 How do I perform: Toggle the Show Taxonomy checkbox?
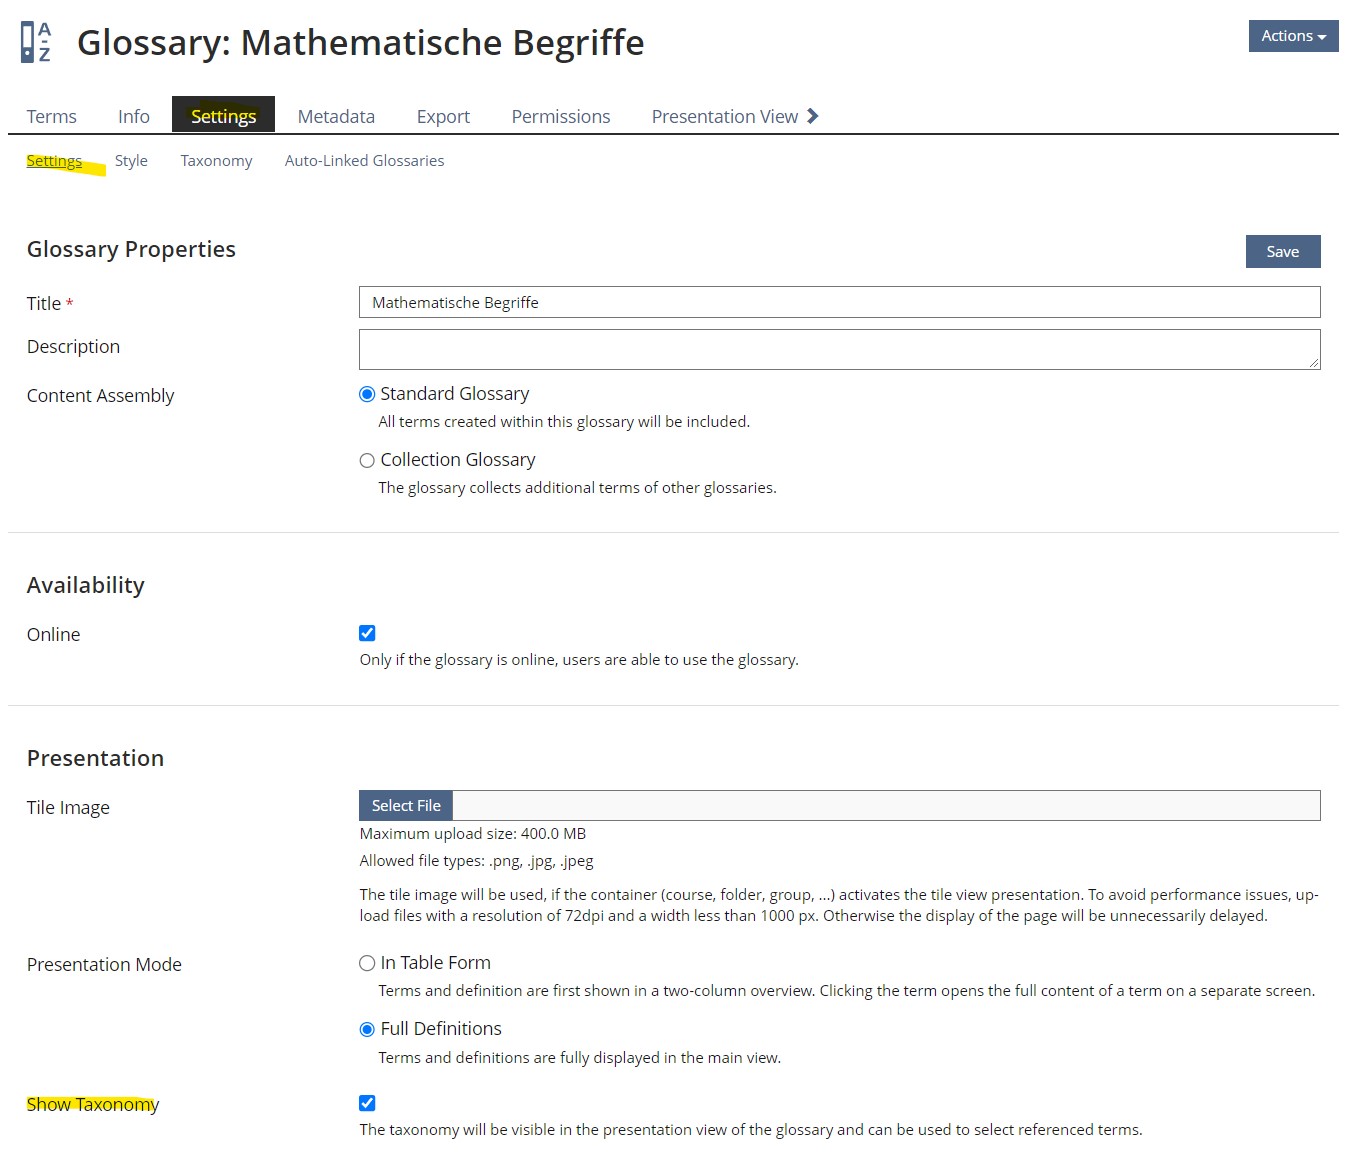367,1103
